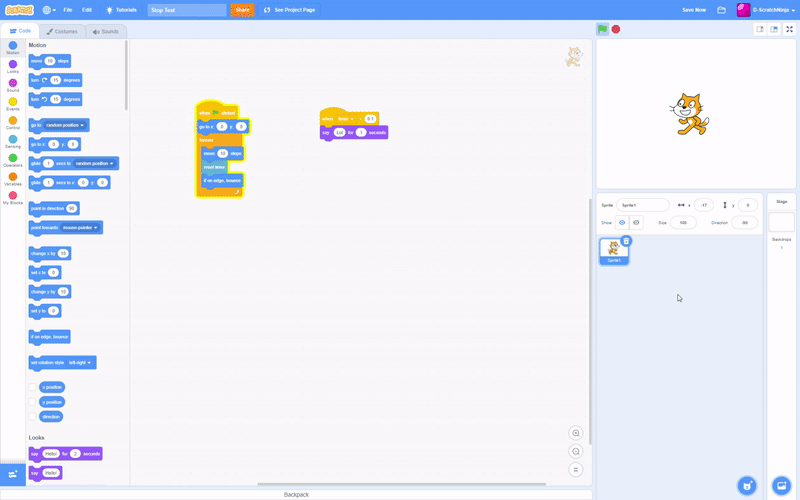
Task: Click the block palette vertical scrollbar
Action: tap(126, 75)
